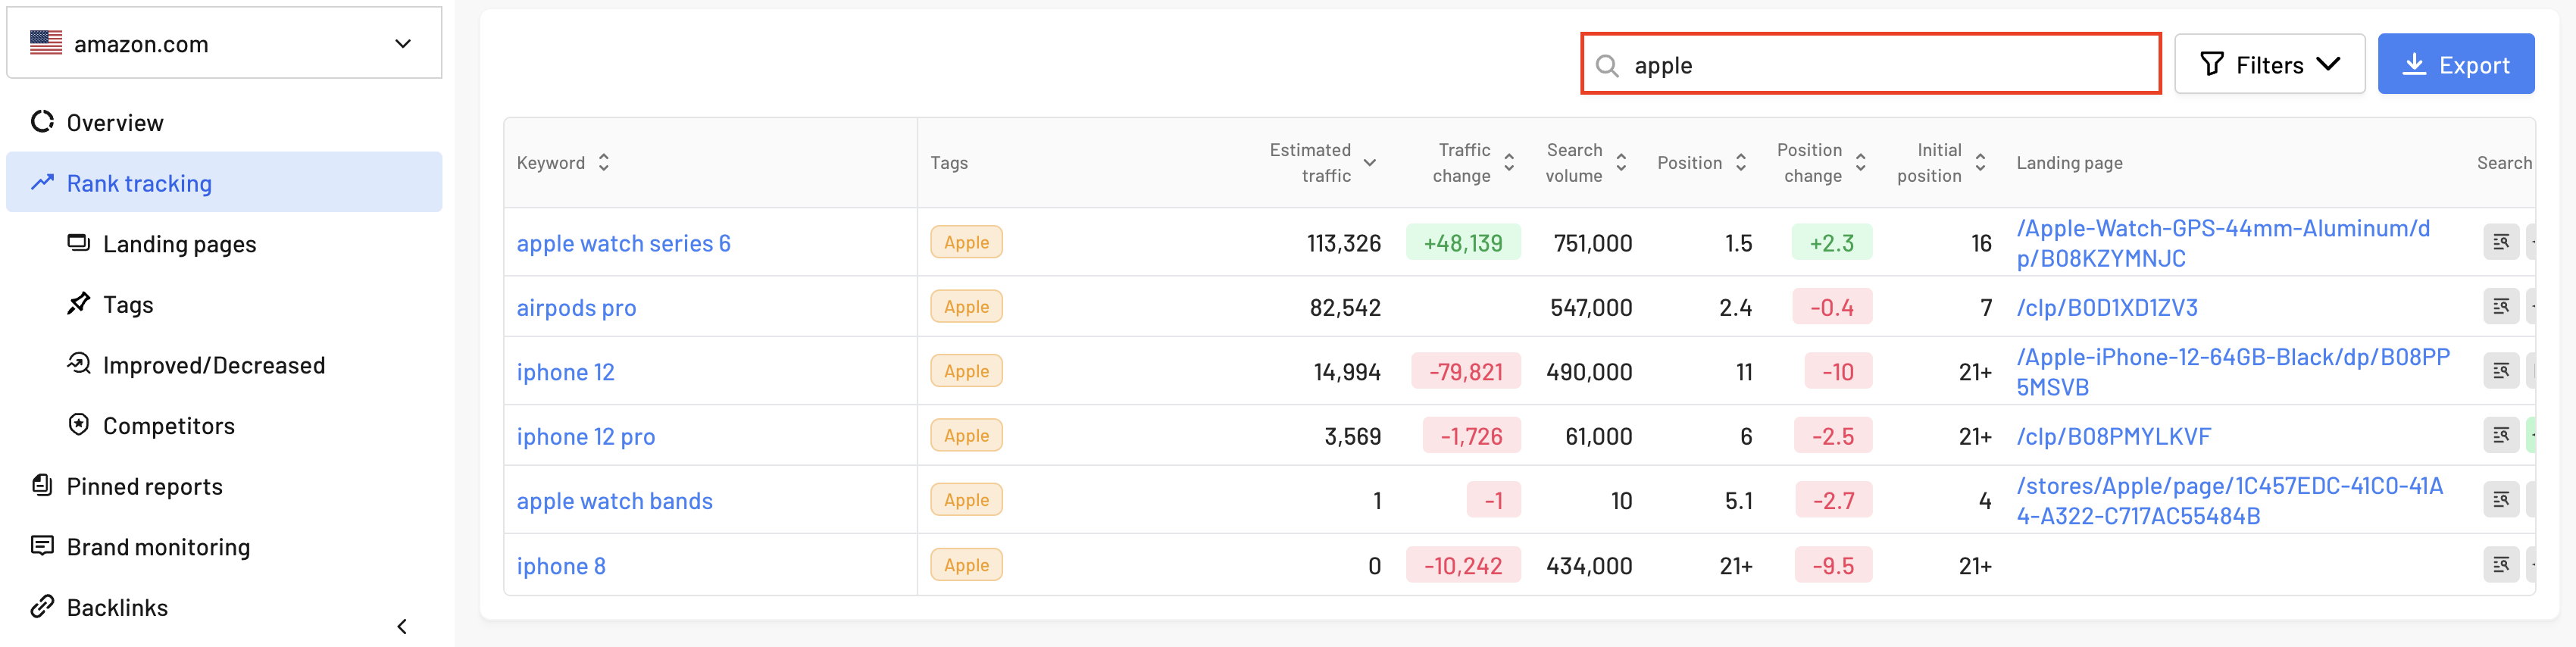The height and width of the screenshot is (647, 2576).
Task: Open Brand monitoring menu item
Action: [x=224, y=546]
